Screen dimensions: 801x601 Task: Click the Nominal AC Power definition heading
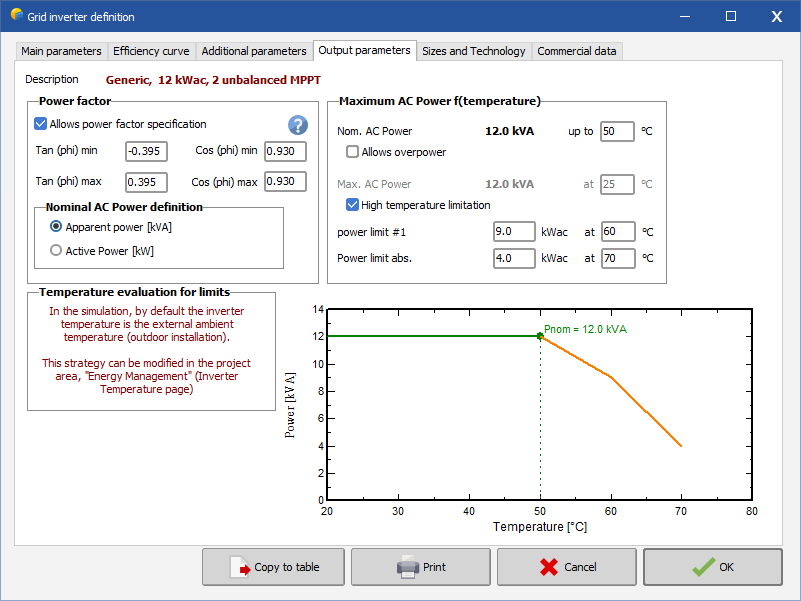(124, 207)
